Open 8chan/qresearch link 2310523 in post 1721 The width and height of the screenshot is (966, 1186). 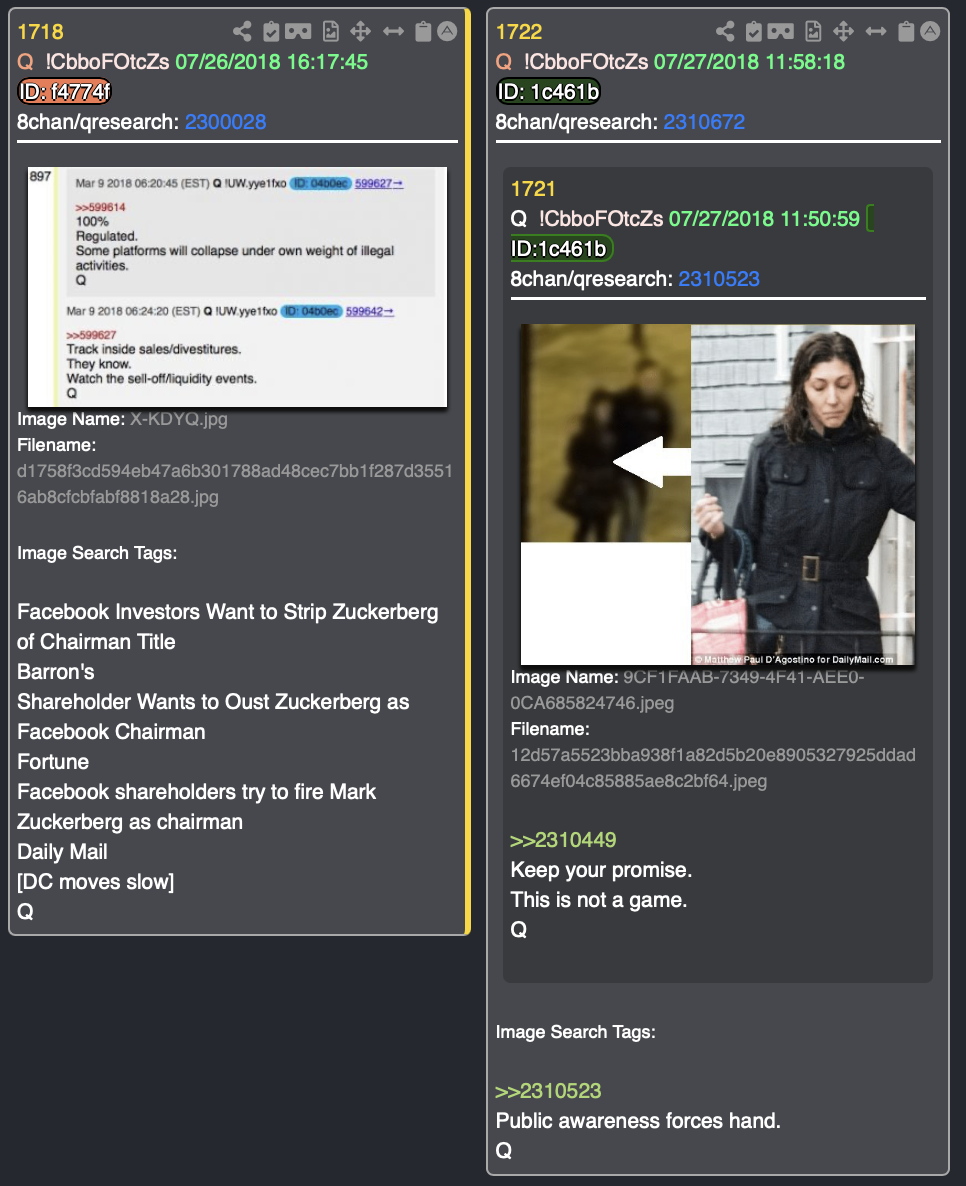tap(719, 279)
